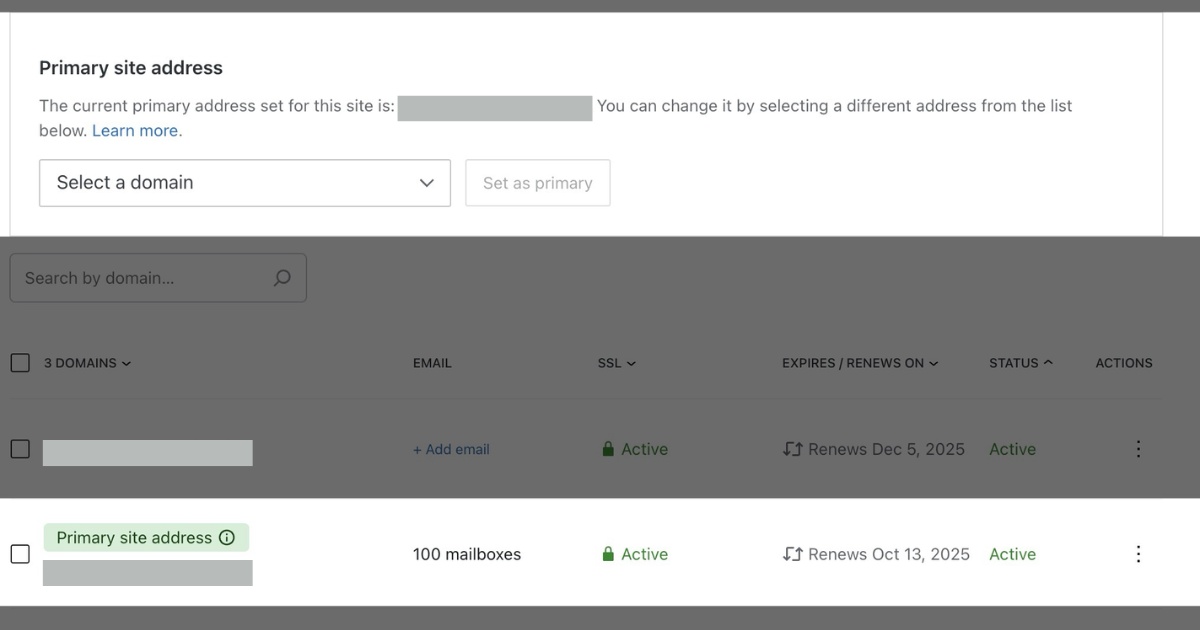
Task: Open the actions kebab menu for the primary domain
Action: pos(1138,554)
